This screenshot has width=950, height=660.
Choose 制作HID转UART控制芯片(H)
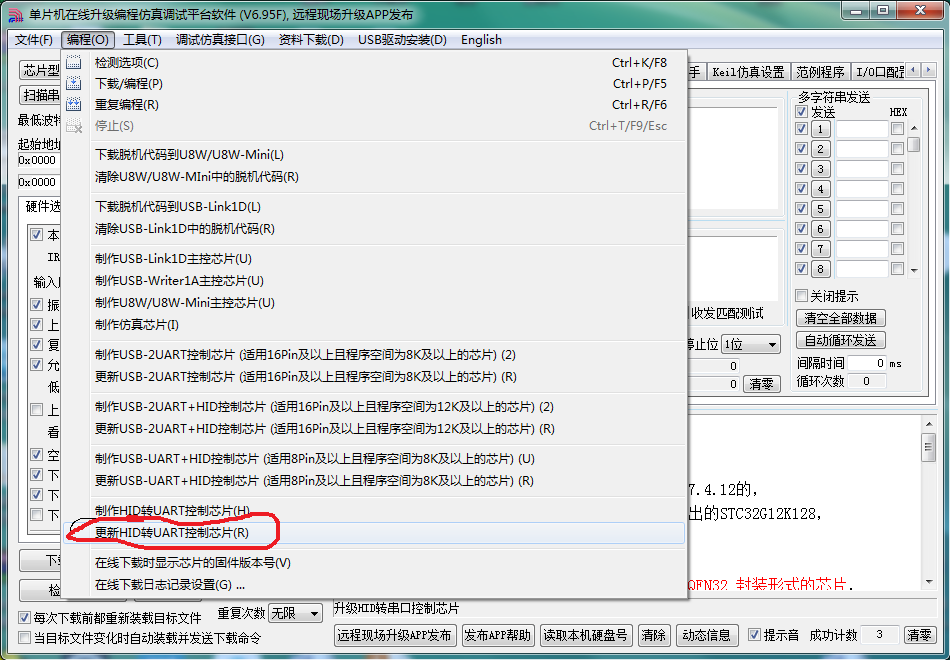(x=374, y=511)
